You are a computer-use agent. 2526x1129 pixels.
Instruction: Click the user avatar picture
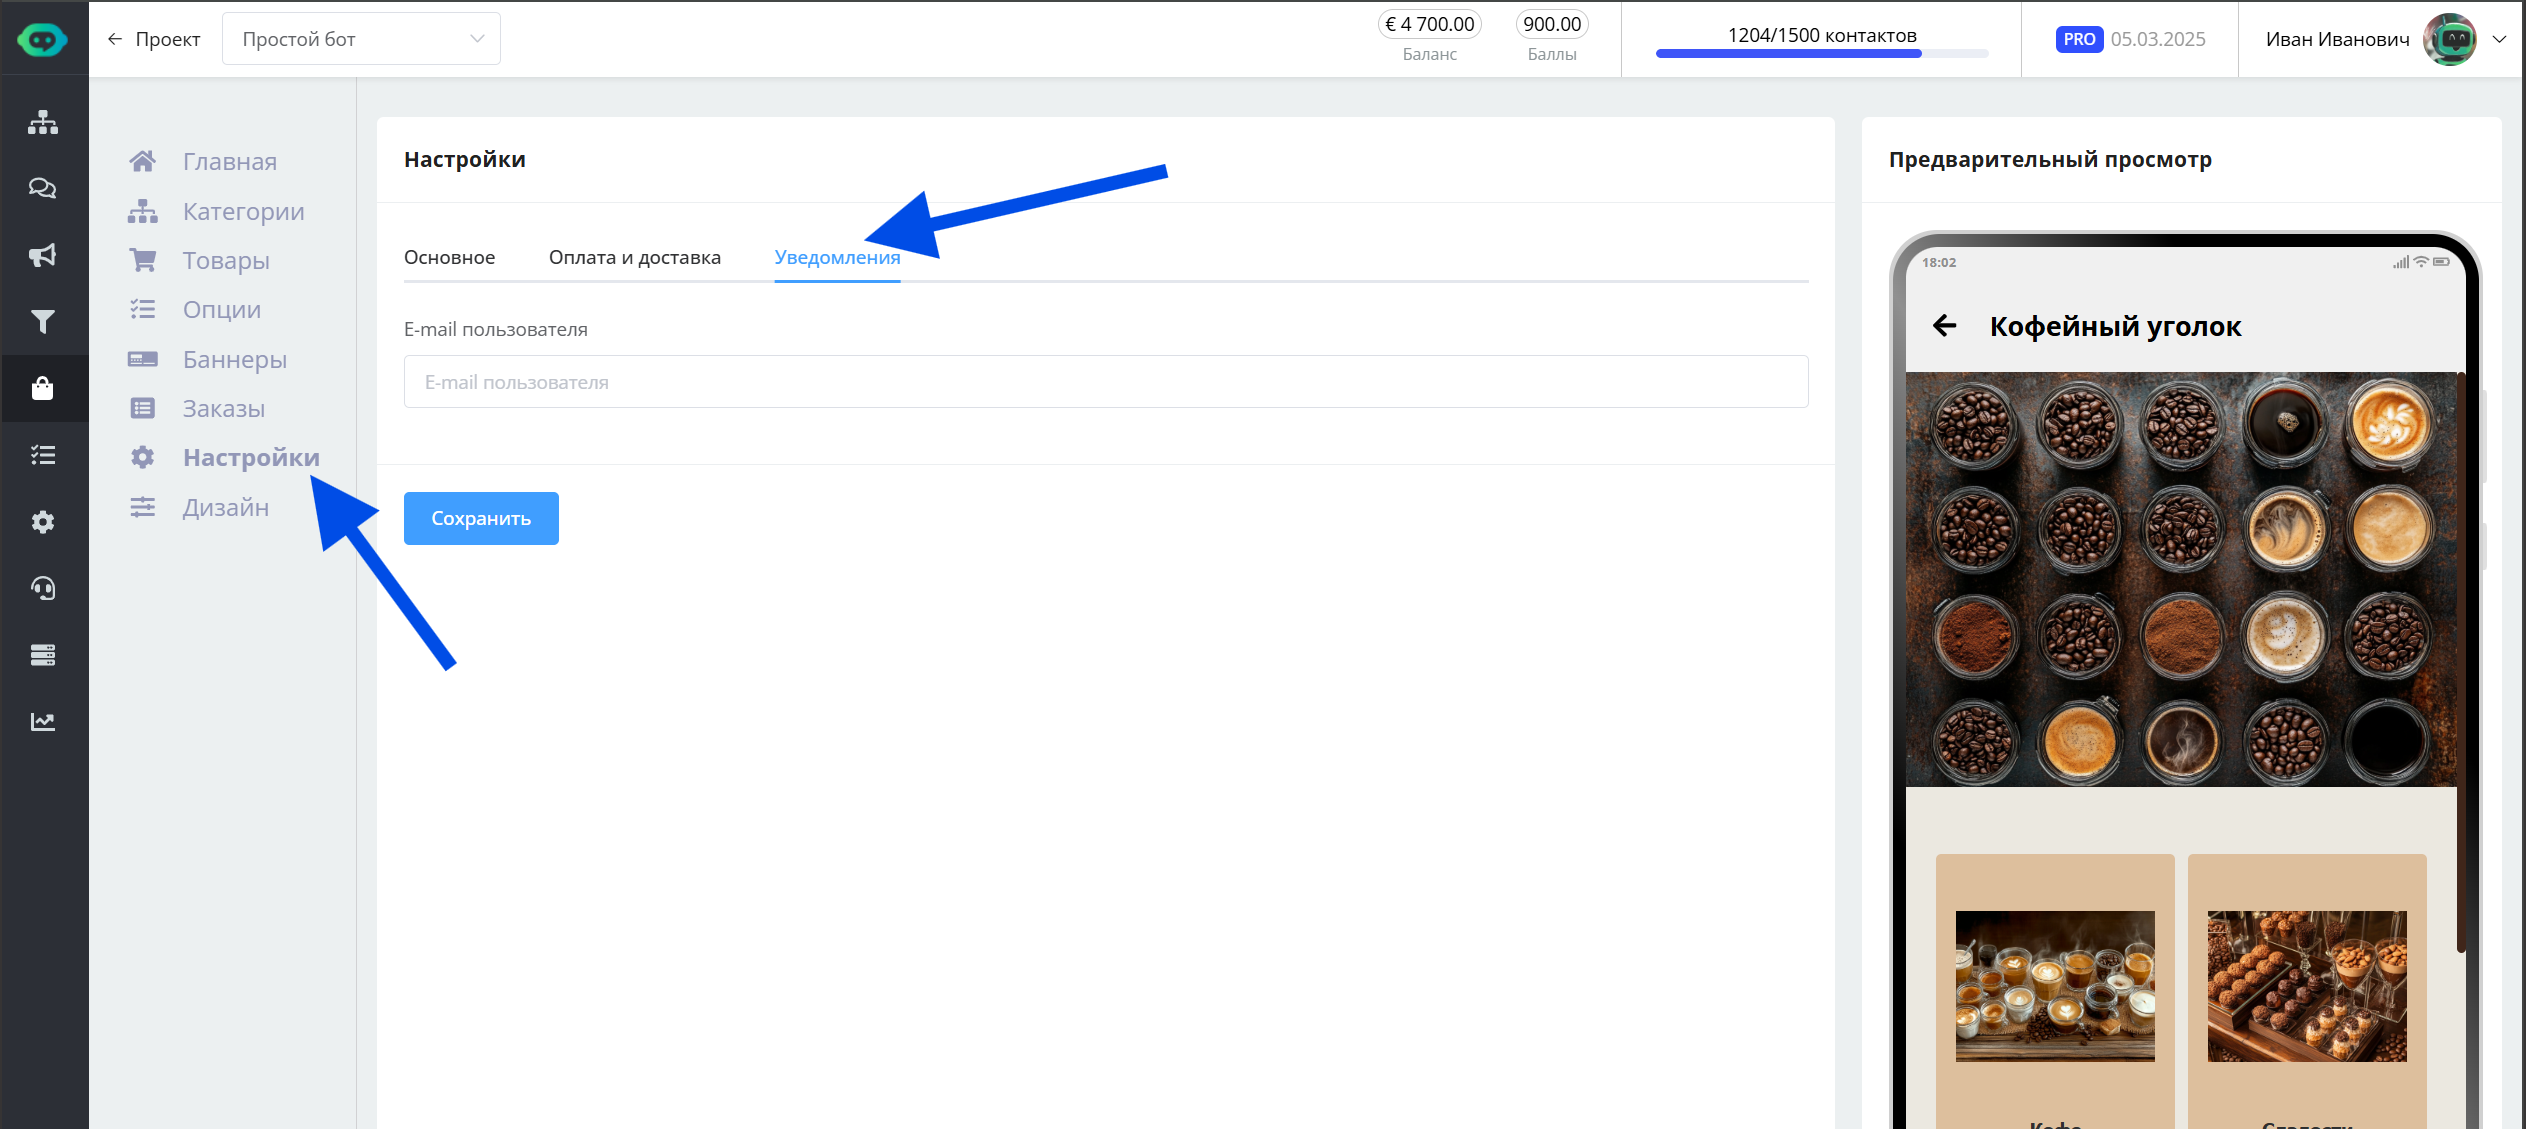click(2449, 39)
